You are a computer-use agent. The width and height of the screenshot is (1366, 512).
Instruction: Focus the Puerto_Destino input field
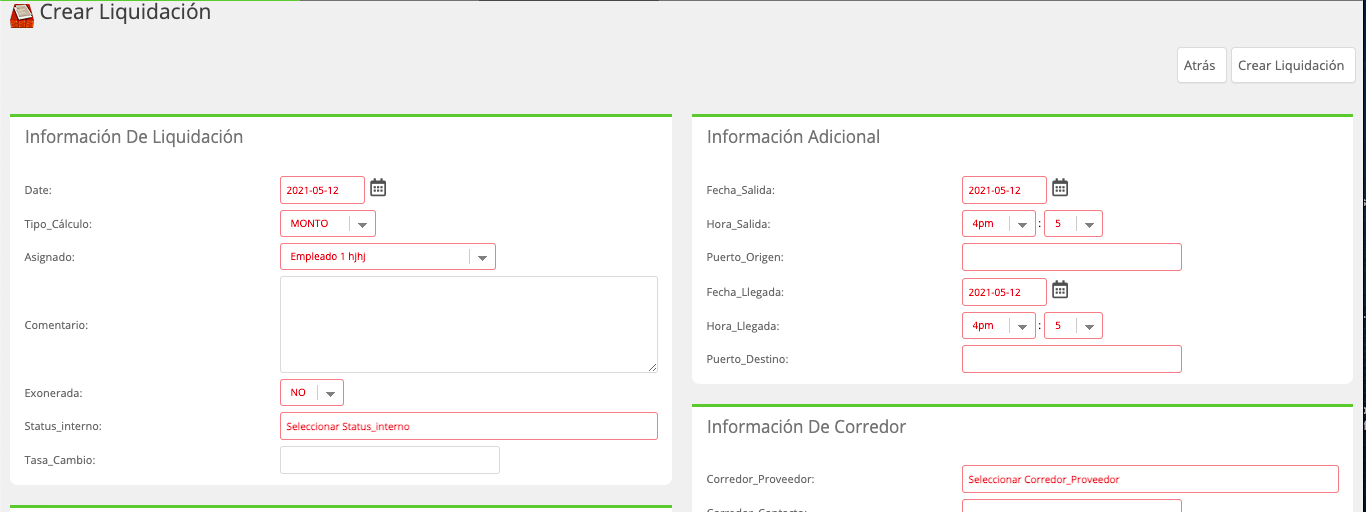point(1072,359)
